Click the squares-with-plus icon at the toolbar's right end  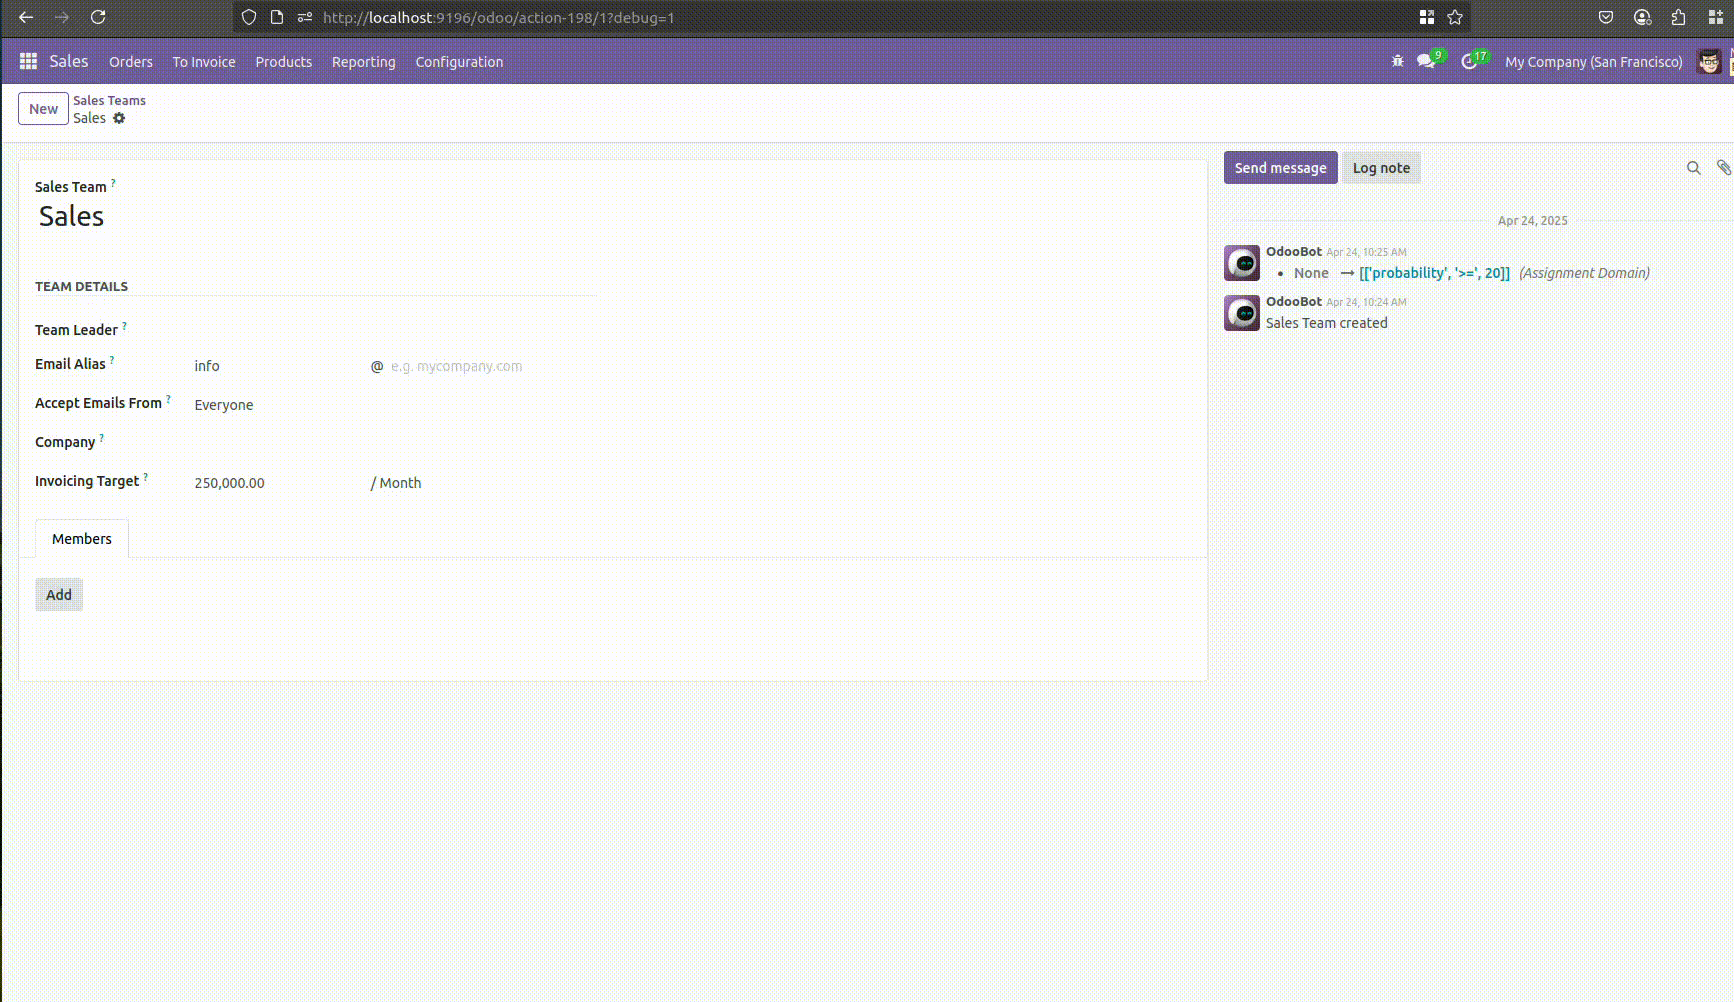[1715, 17]
